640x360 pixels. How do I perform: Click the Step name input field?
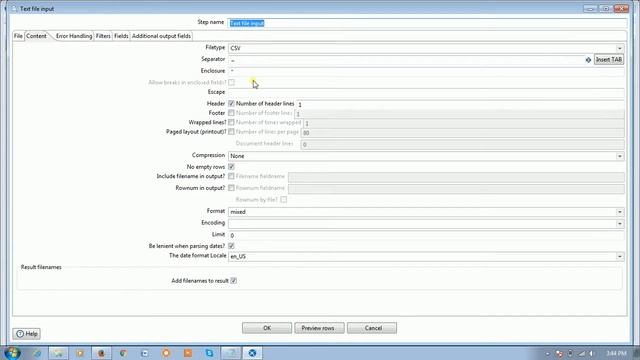[427, 23]
